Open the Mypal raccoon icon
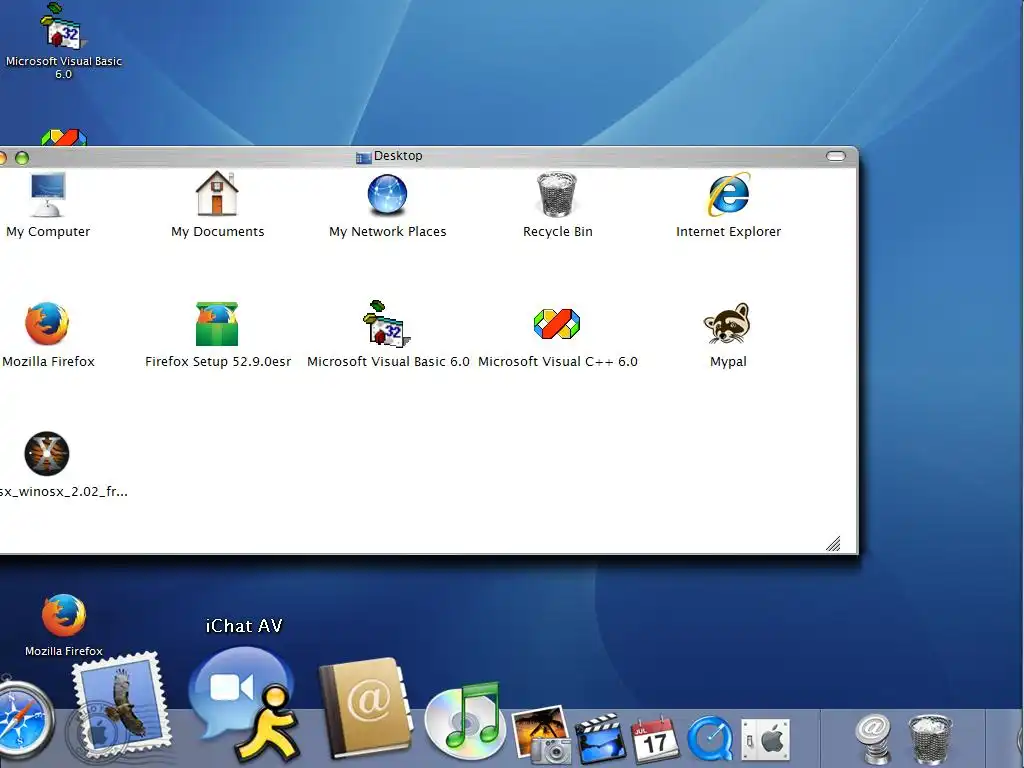The image size is (1024, 768). (728, 323)
